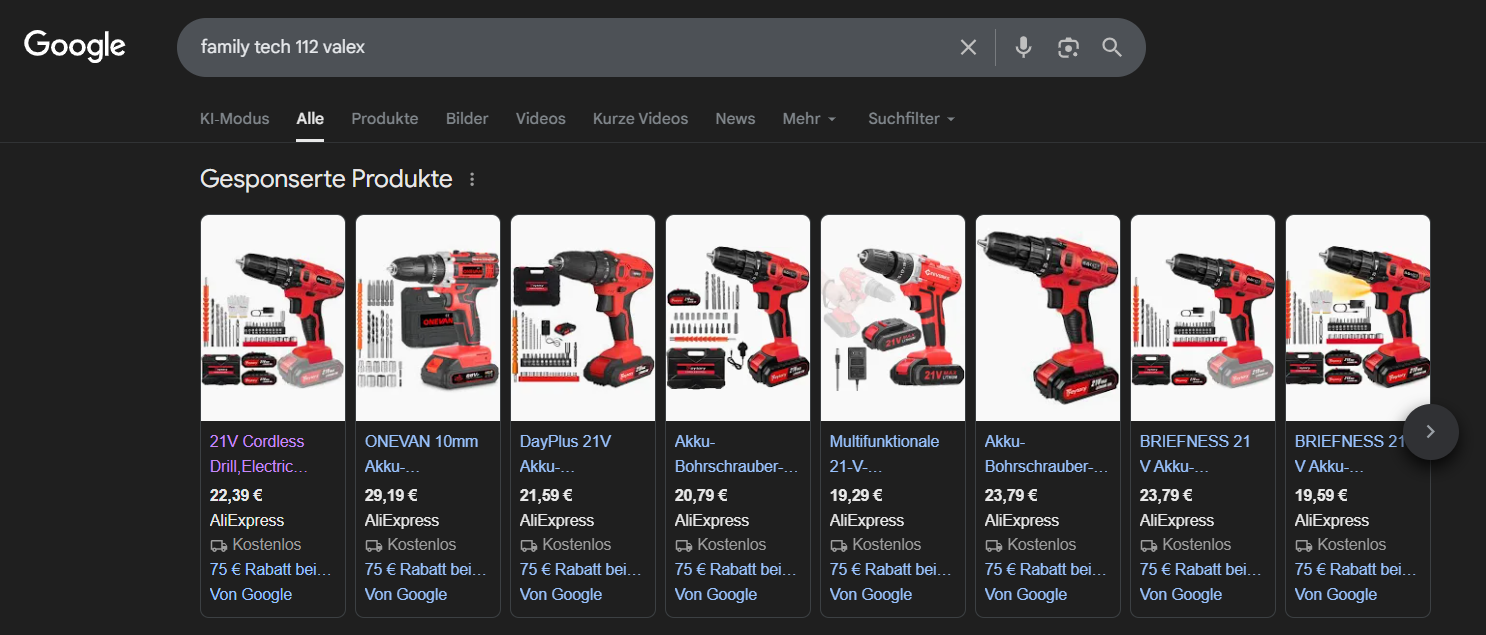Clear the search query with the X icon
The height and width of the screenshot is (635, 1486).
coord(968,47)
